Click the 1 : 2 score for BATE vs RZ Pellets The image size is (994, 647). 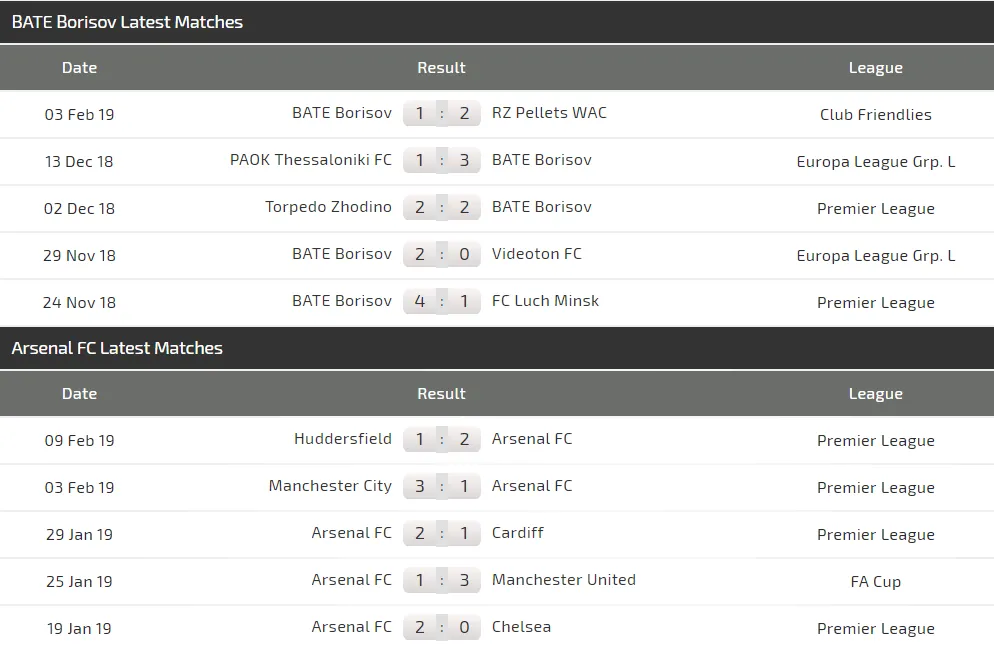[441, 113]
